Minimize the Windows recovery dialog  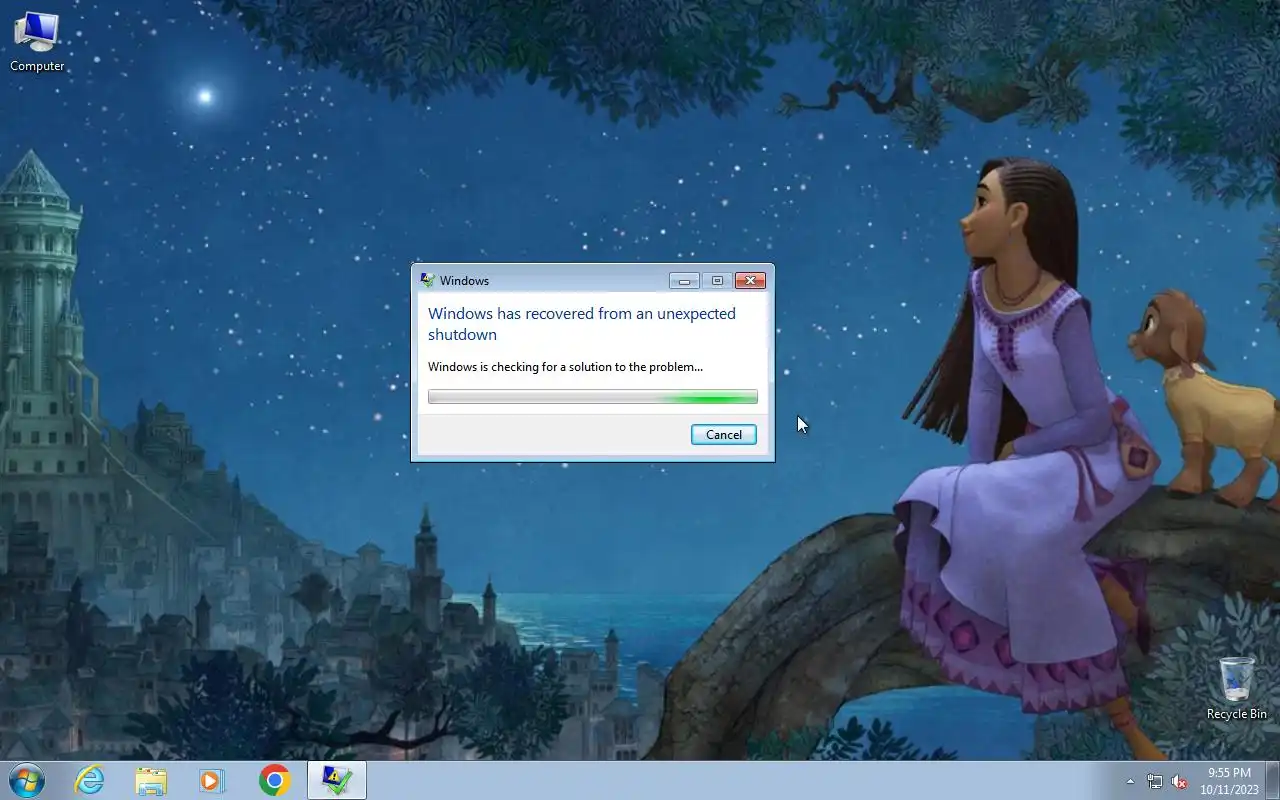point(685,281)
